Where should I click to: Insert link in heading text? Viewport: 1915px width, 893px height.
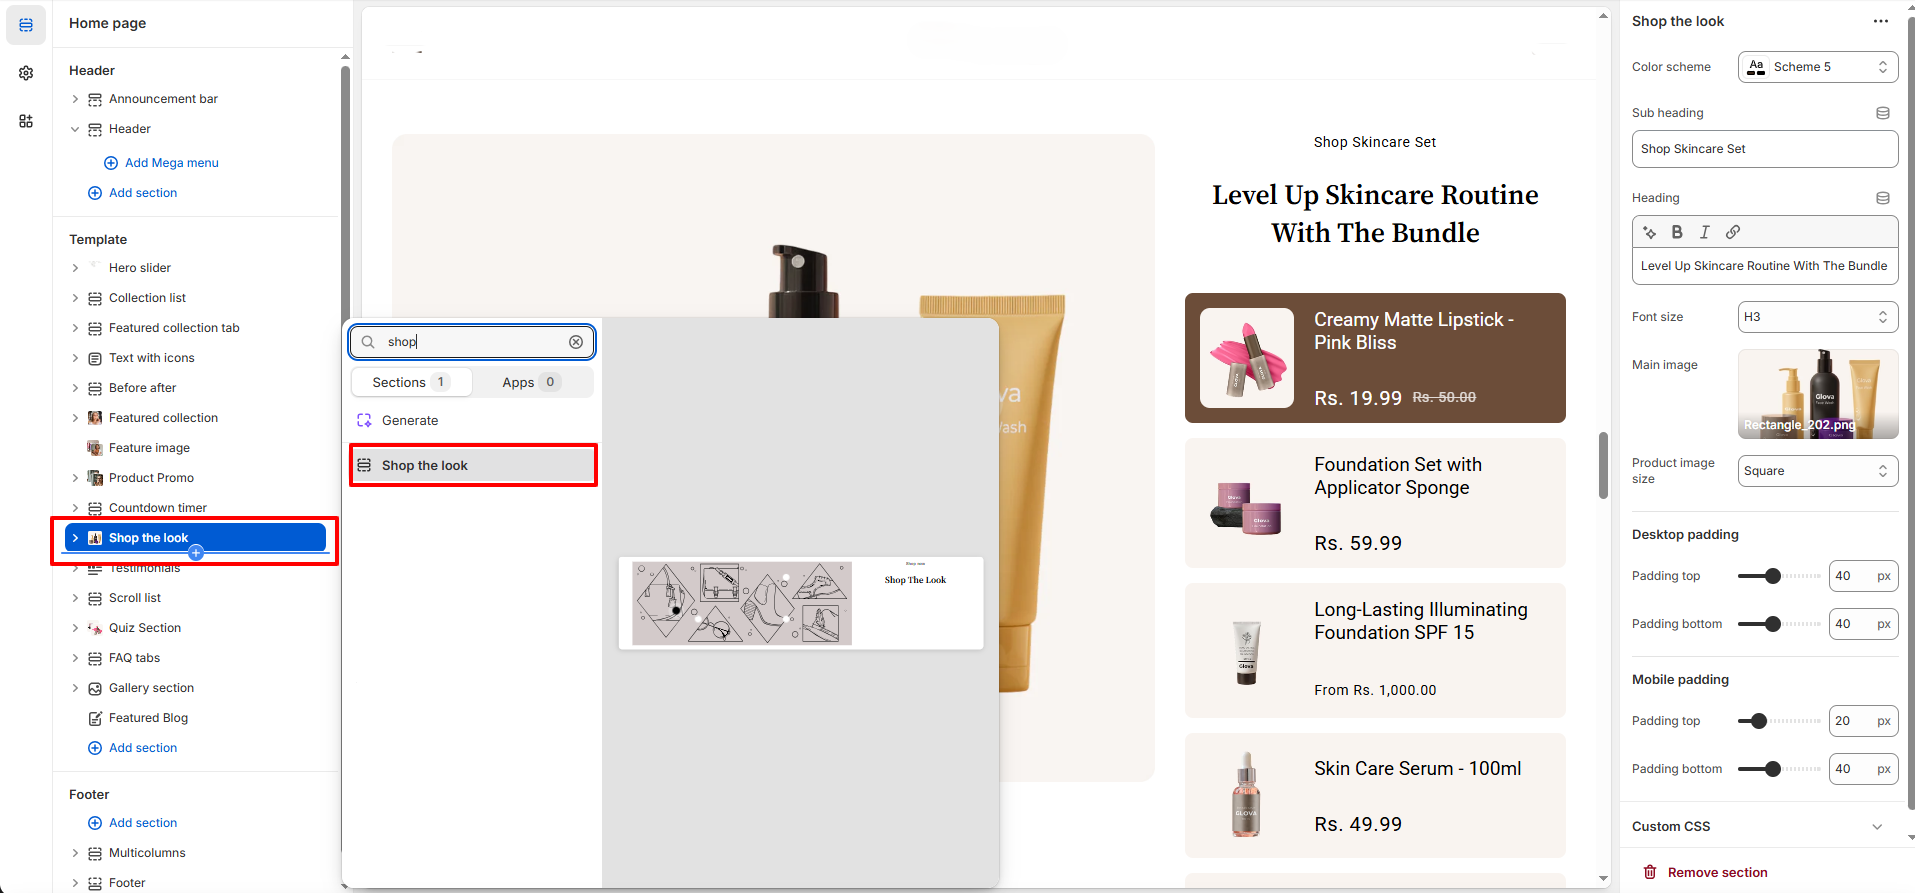(1733, 232)
